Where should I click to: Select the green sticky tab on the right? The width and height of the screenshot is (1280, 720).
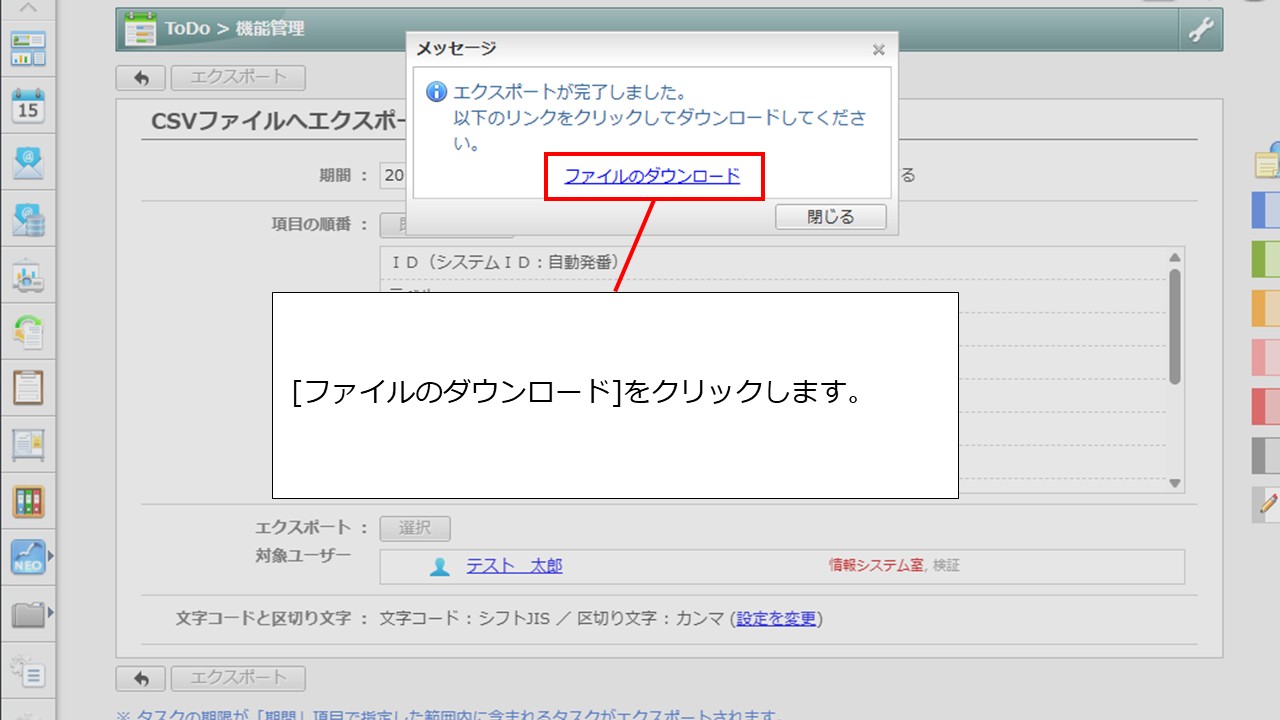pyautogui.click(x=1267, y=259)
